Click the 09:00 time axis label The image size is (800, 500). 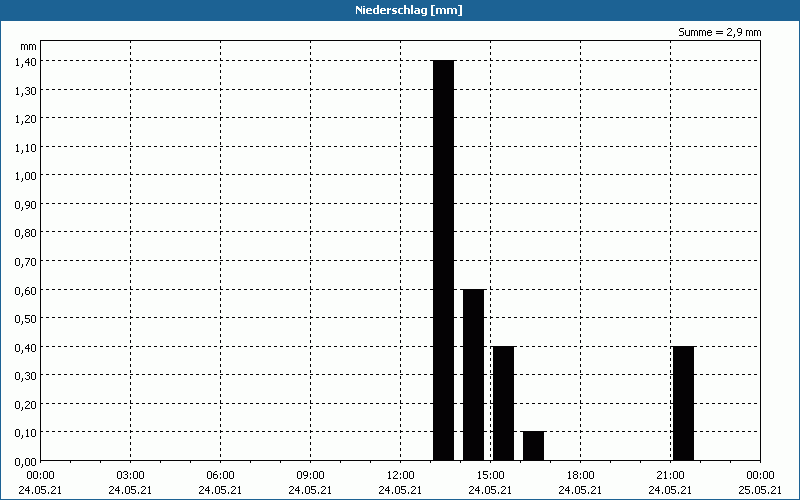(310, 476)
